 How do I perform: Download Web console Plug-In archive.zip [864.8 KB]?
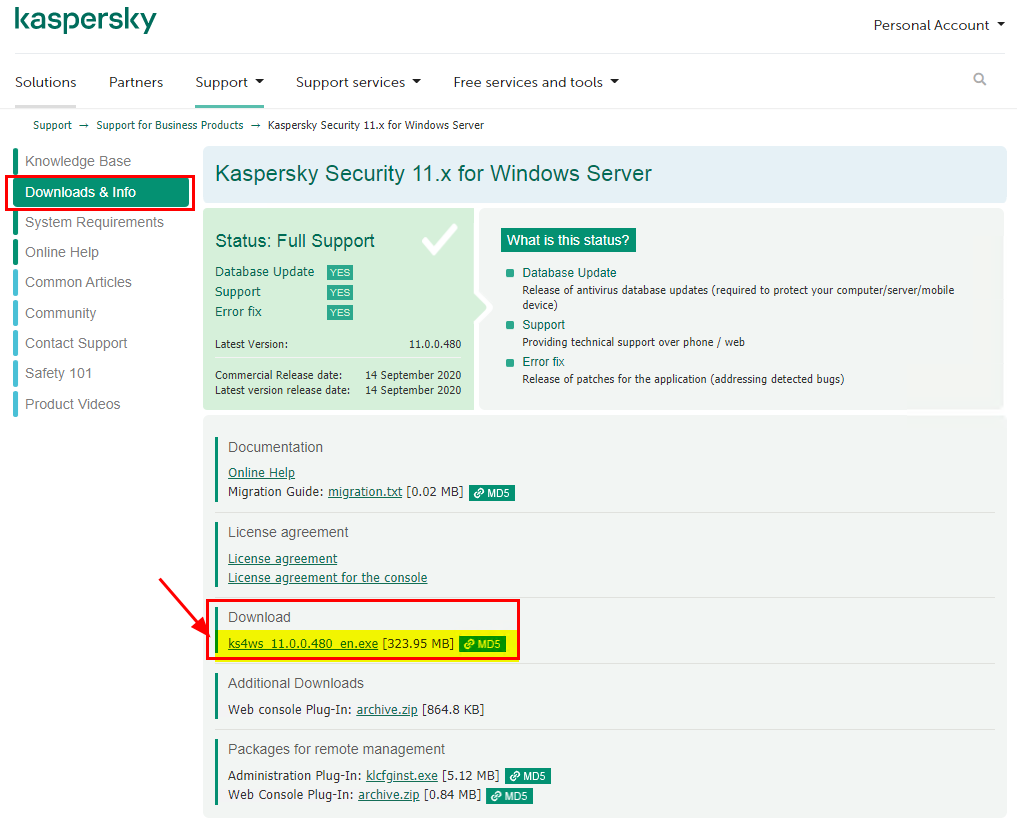coord(387,710)
